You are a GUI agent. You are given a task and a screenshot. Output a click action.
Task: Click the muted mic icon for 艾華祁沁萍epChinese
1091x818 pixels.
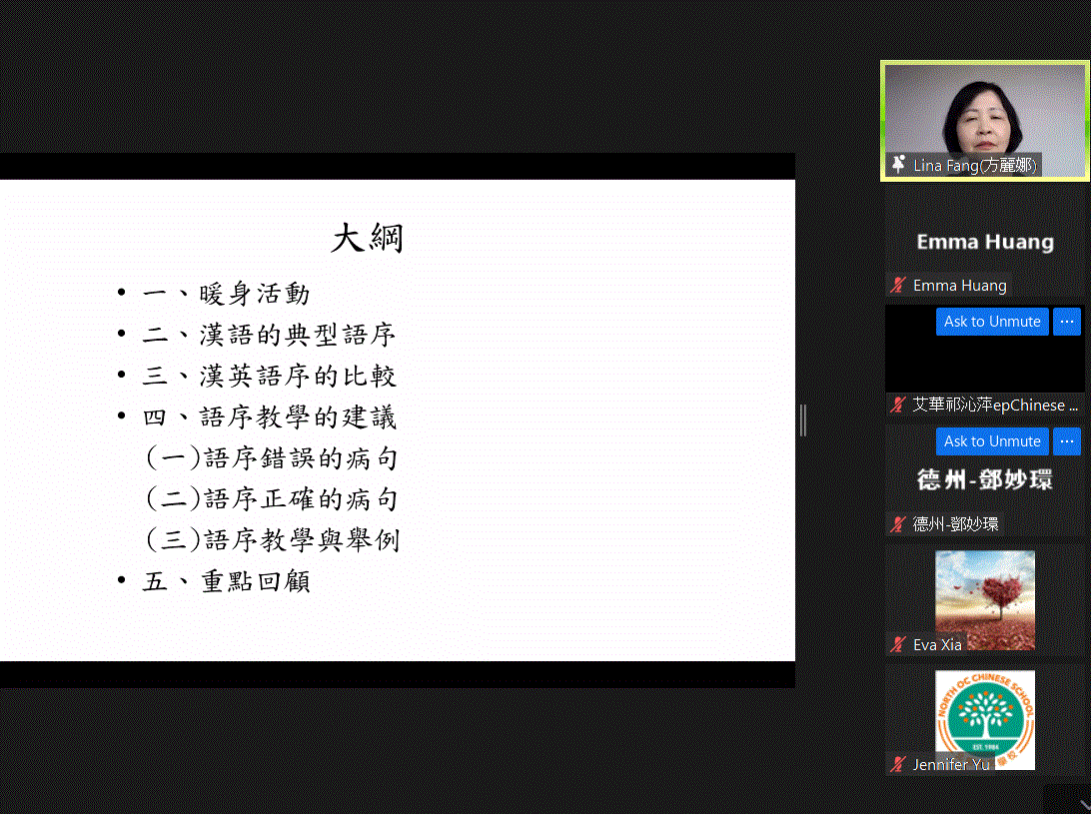[x=898, y=405]
